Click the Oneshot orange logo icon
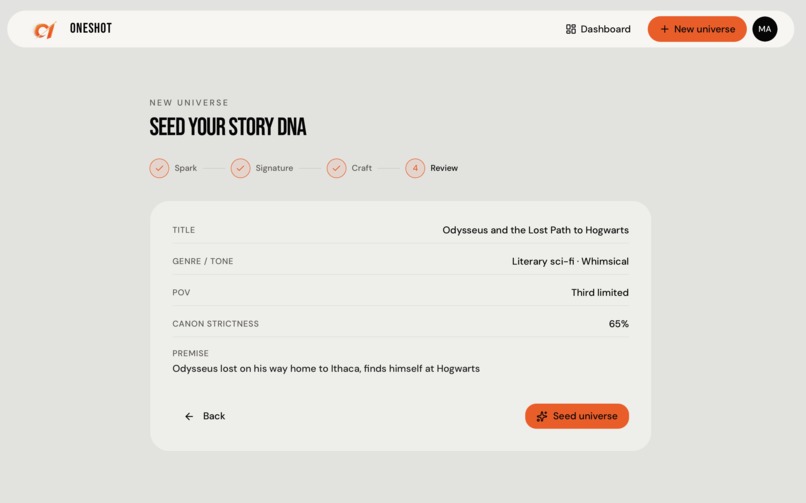Viewport: 806px width, 503px height. [x=45, y=29]
